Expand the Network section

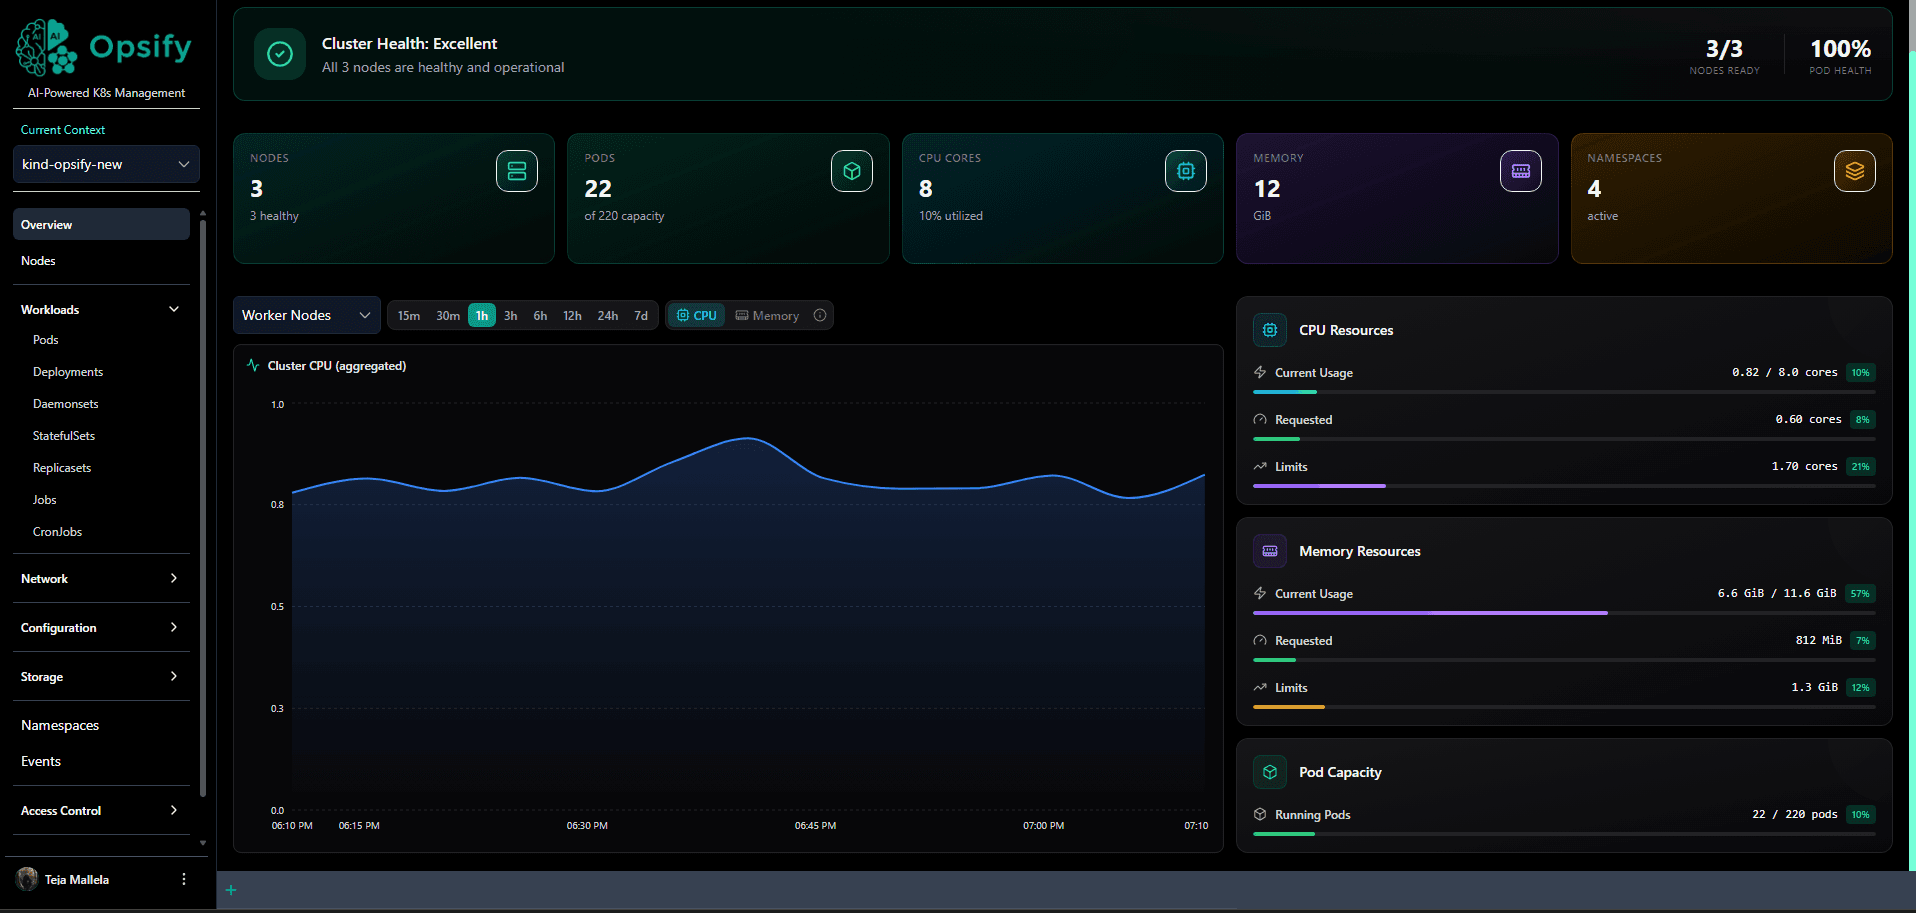click(100, 578)
